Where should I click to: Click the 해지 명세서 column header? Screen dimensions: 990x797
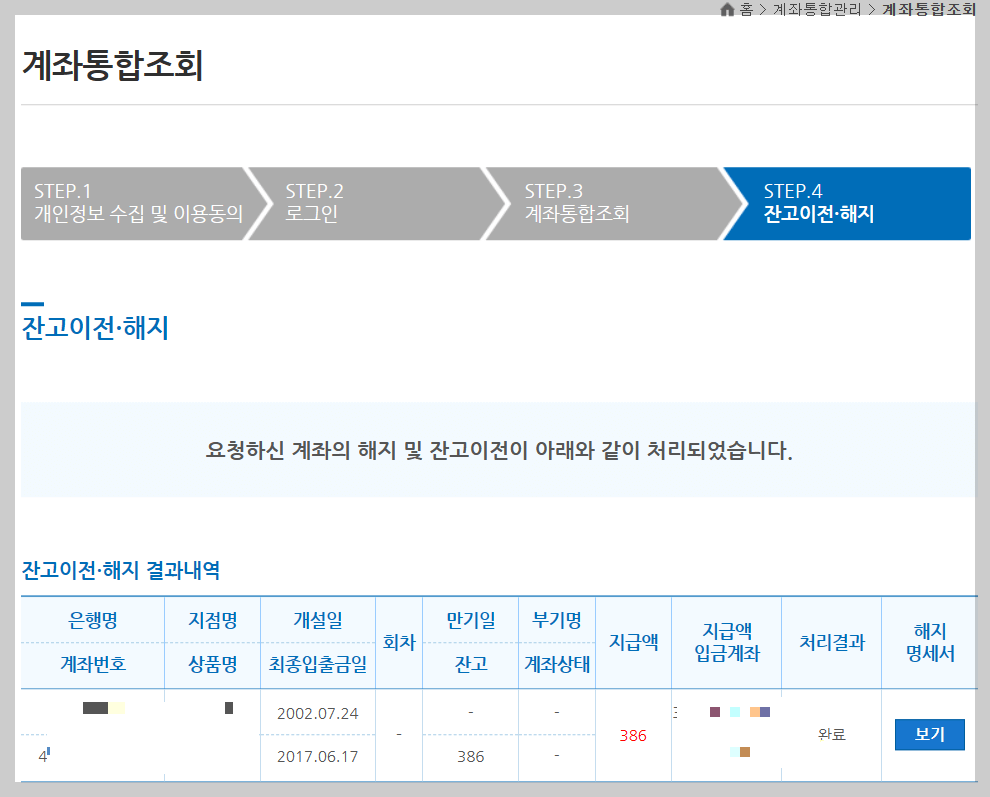(929, 642)
